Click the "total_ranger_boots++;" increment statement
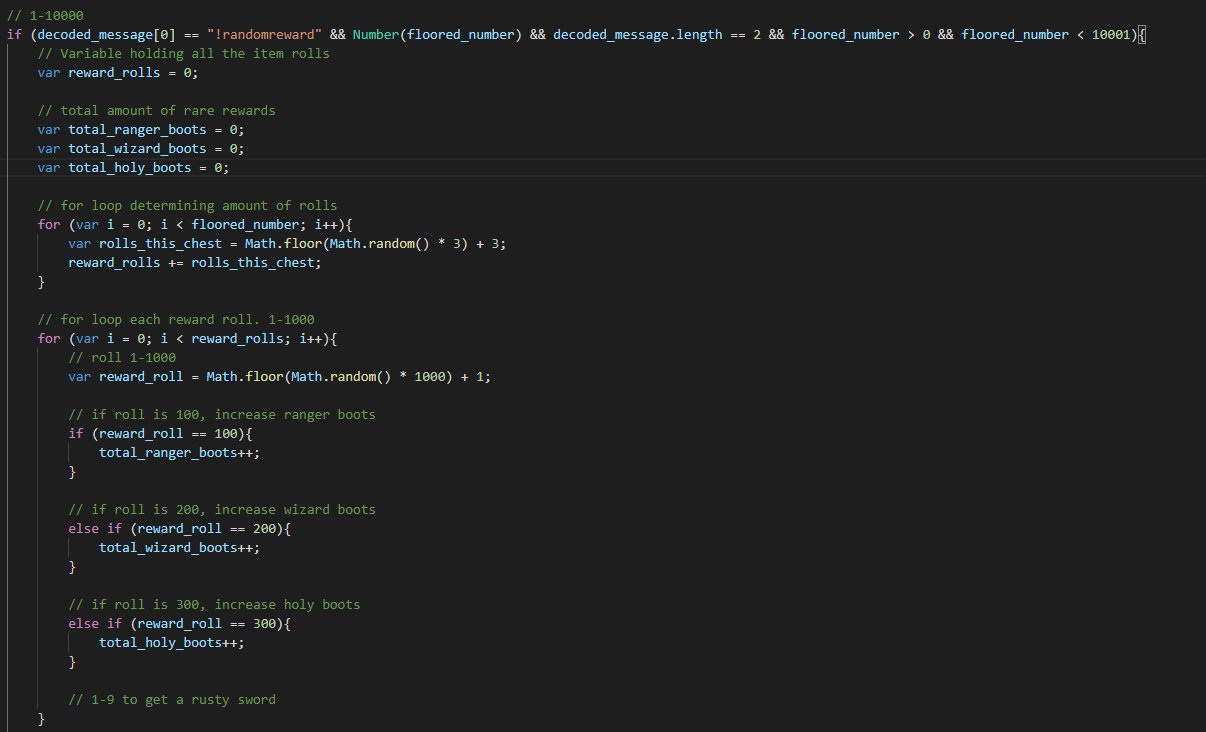 point(183,453)
